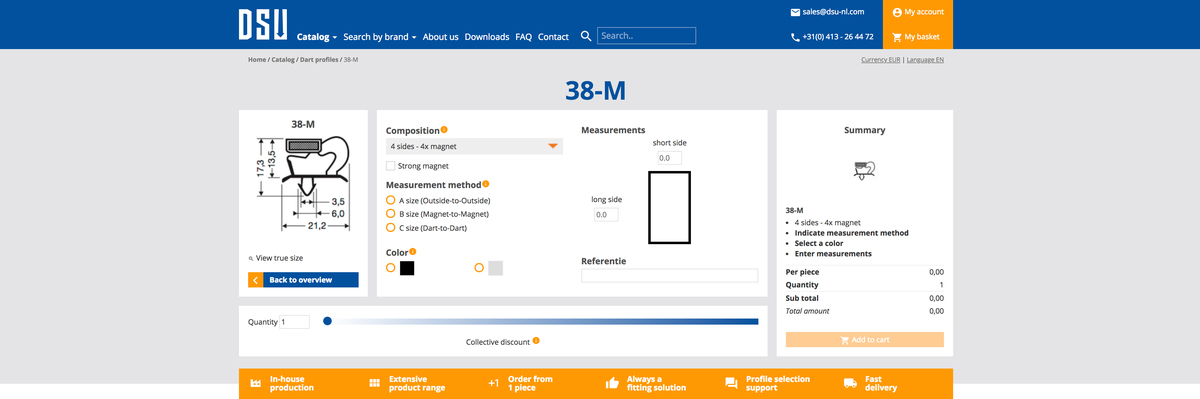Select C size (Dart-to-Dart) method

pyautogui.click(x=391, y=228)
